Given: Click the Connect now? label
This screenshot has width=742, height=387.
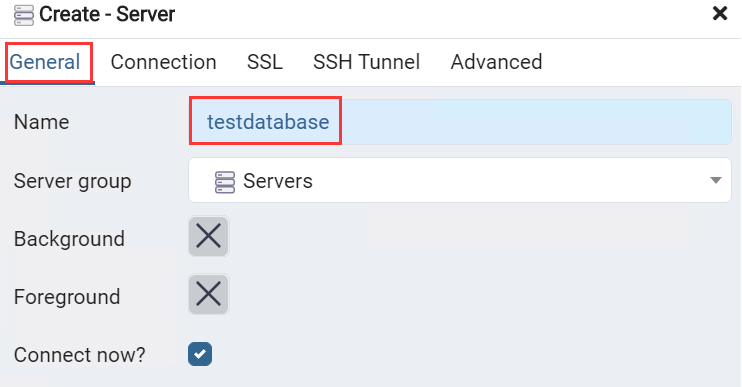Looking at the screenshot, I should click(x=80, y=355).
